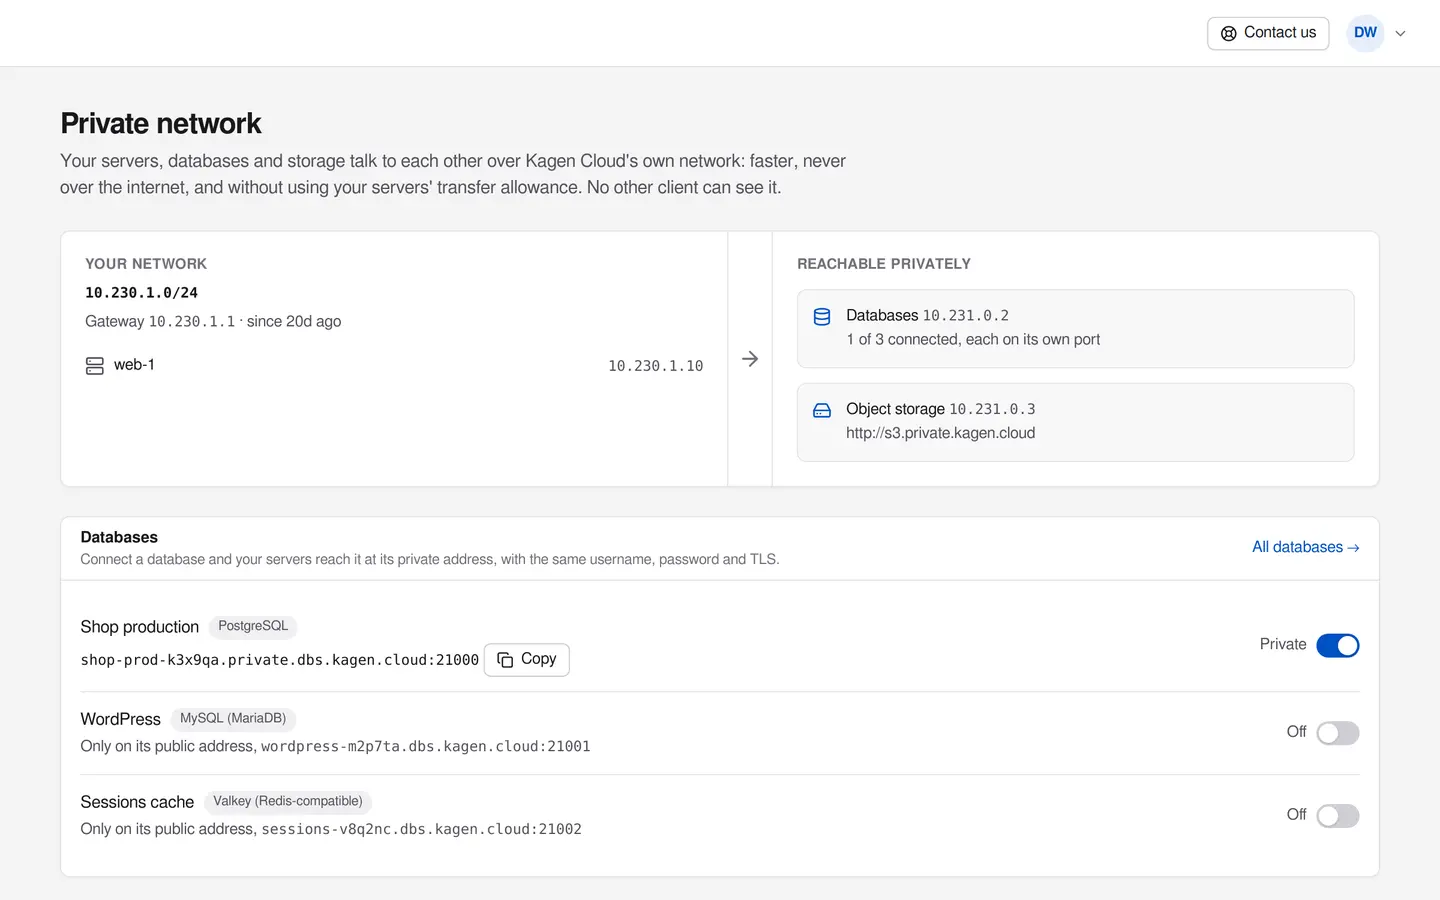1440x900 pixels.
Task: Click the right arrow between network panels
Action: click(750, 359)
